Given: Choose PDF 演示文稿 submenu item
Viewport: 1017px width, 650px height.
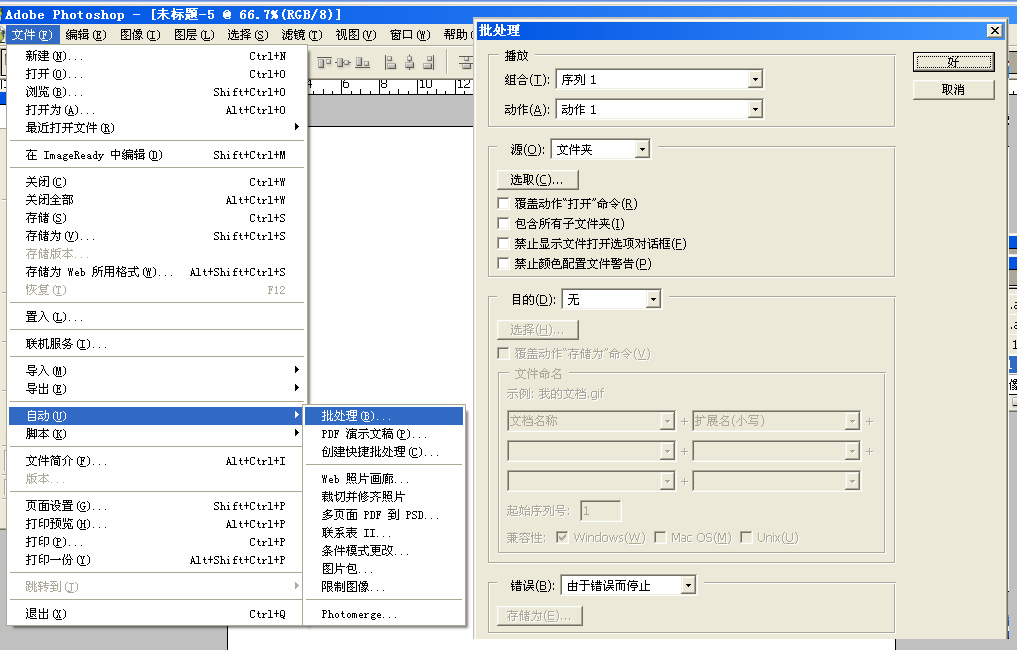Looking at the screenshot, I should click(x=384, y=434).
